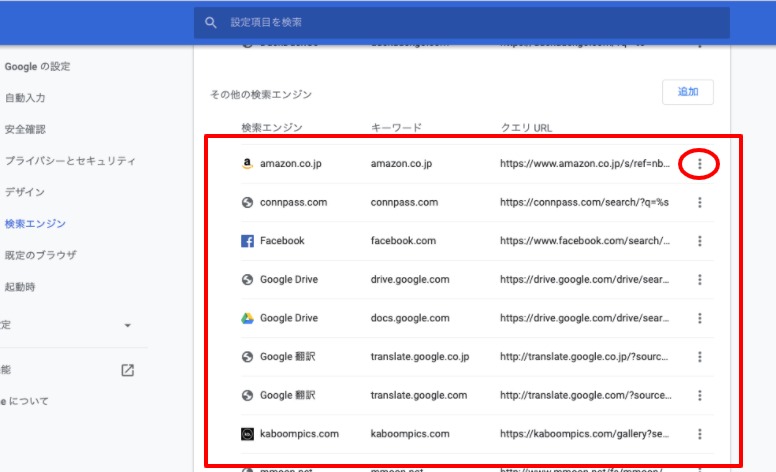Image resolution: width=776 pixels, height=472 pixels.
Task: Open more actions for Facebook search engine
Action: tap(700, 241)
